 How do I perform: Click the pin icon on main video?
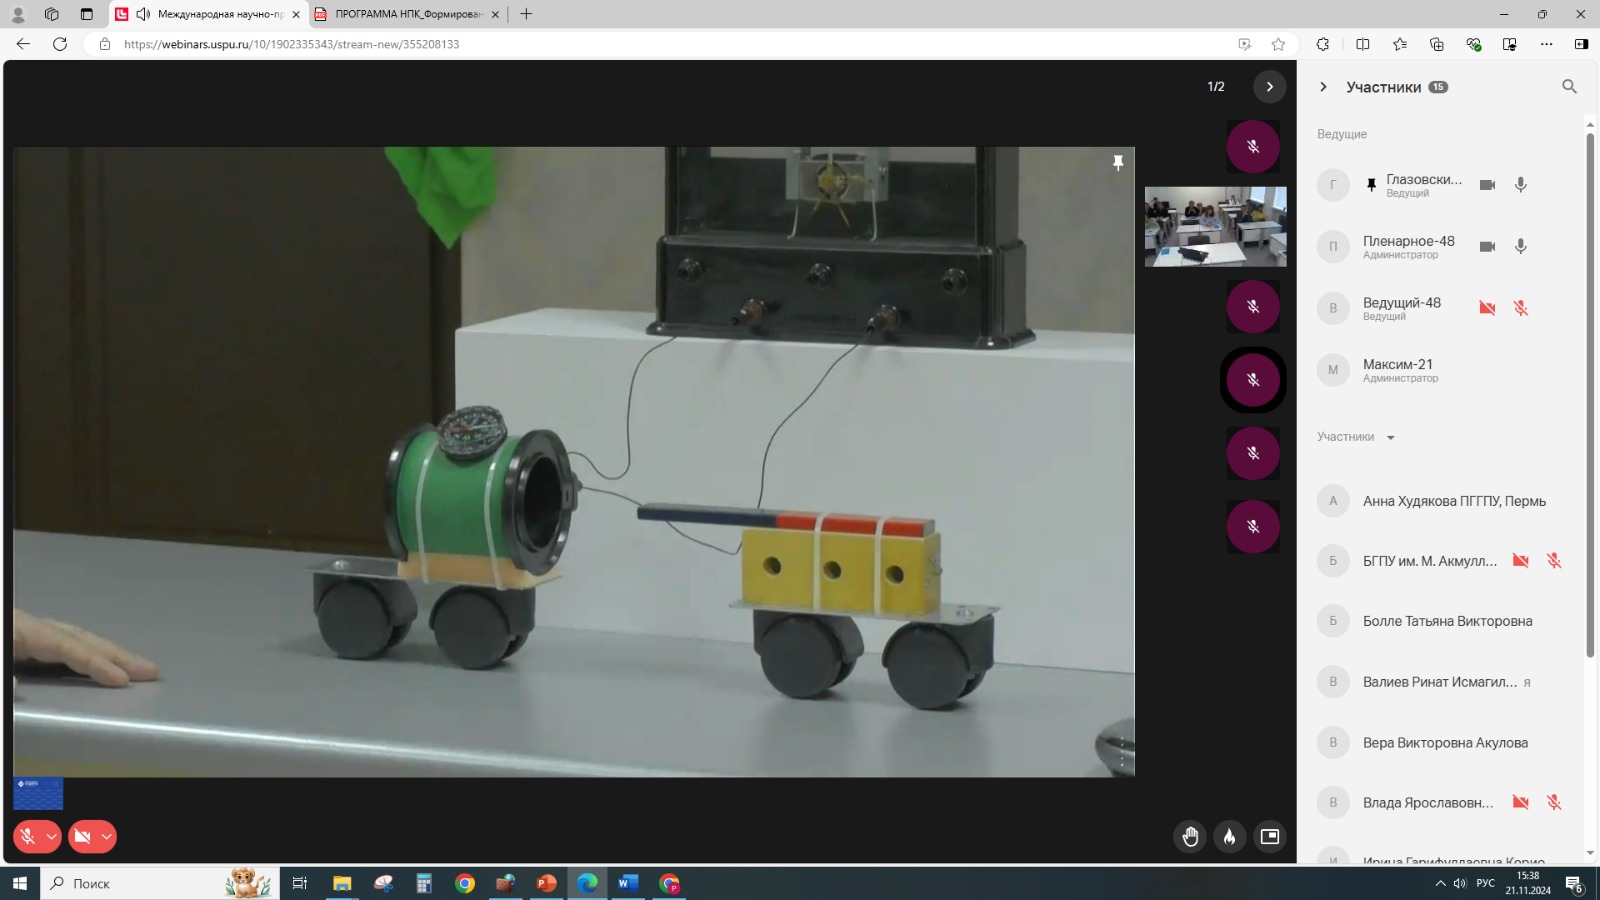1118,163
